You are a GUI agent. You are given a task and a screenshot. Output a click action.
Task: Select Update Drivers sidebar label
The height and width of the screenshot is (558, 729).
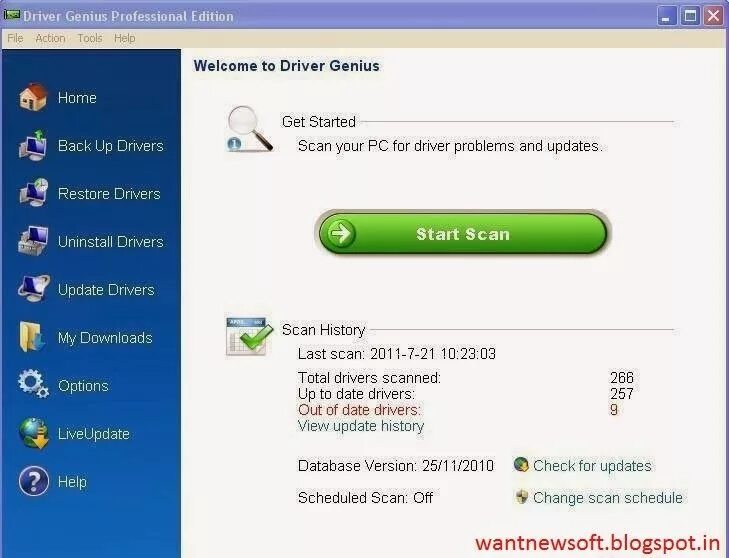106,290
